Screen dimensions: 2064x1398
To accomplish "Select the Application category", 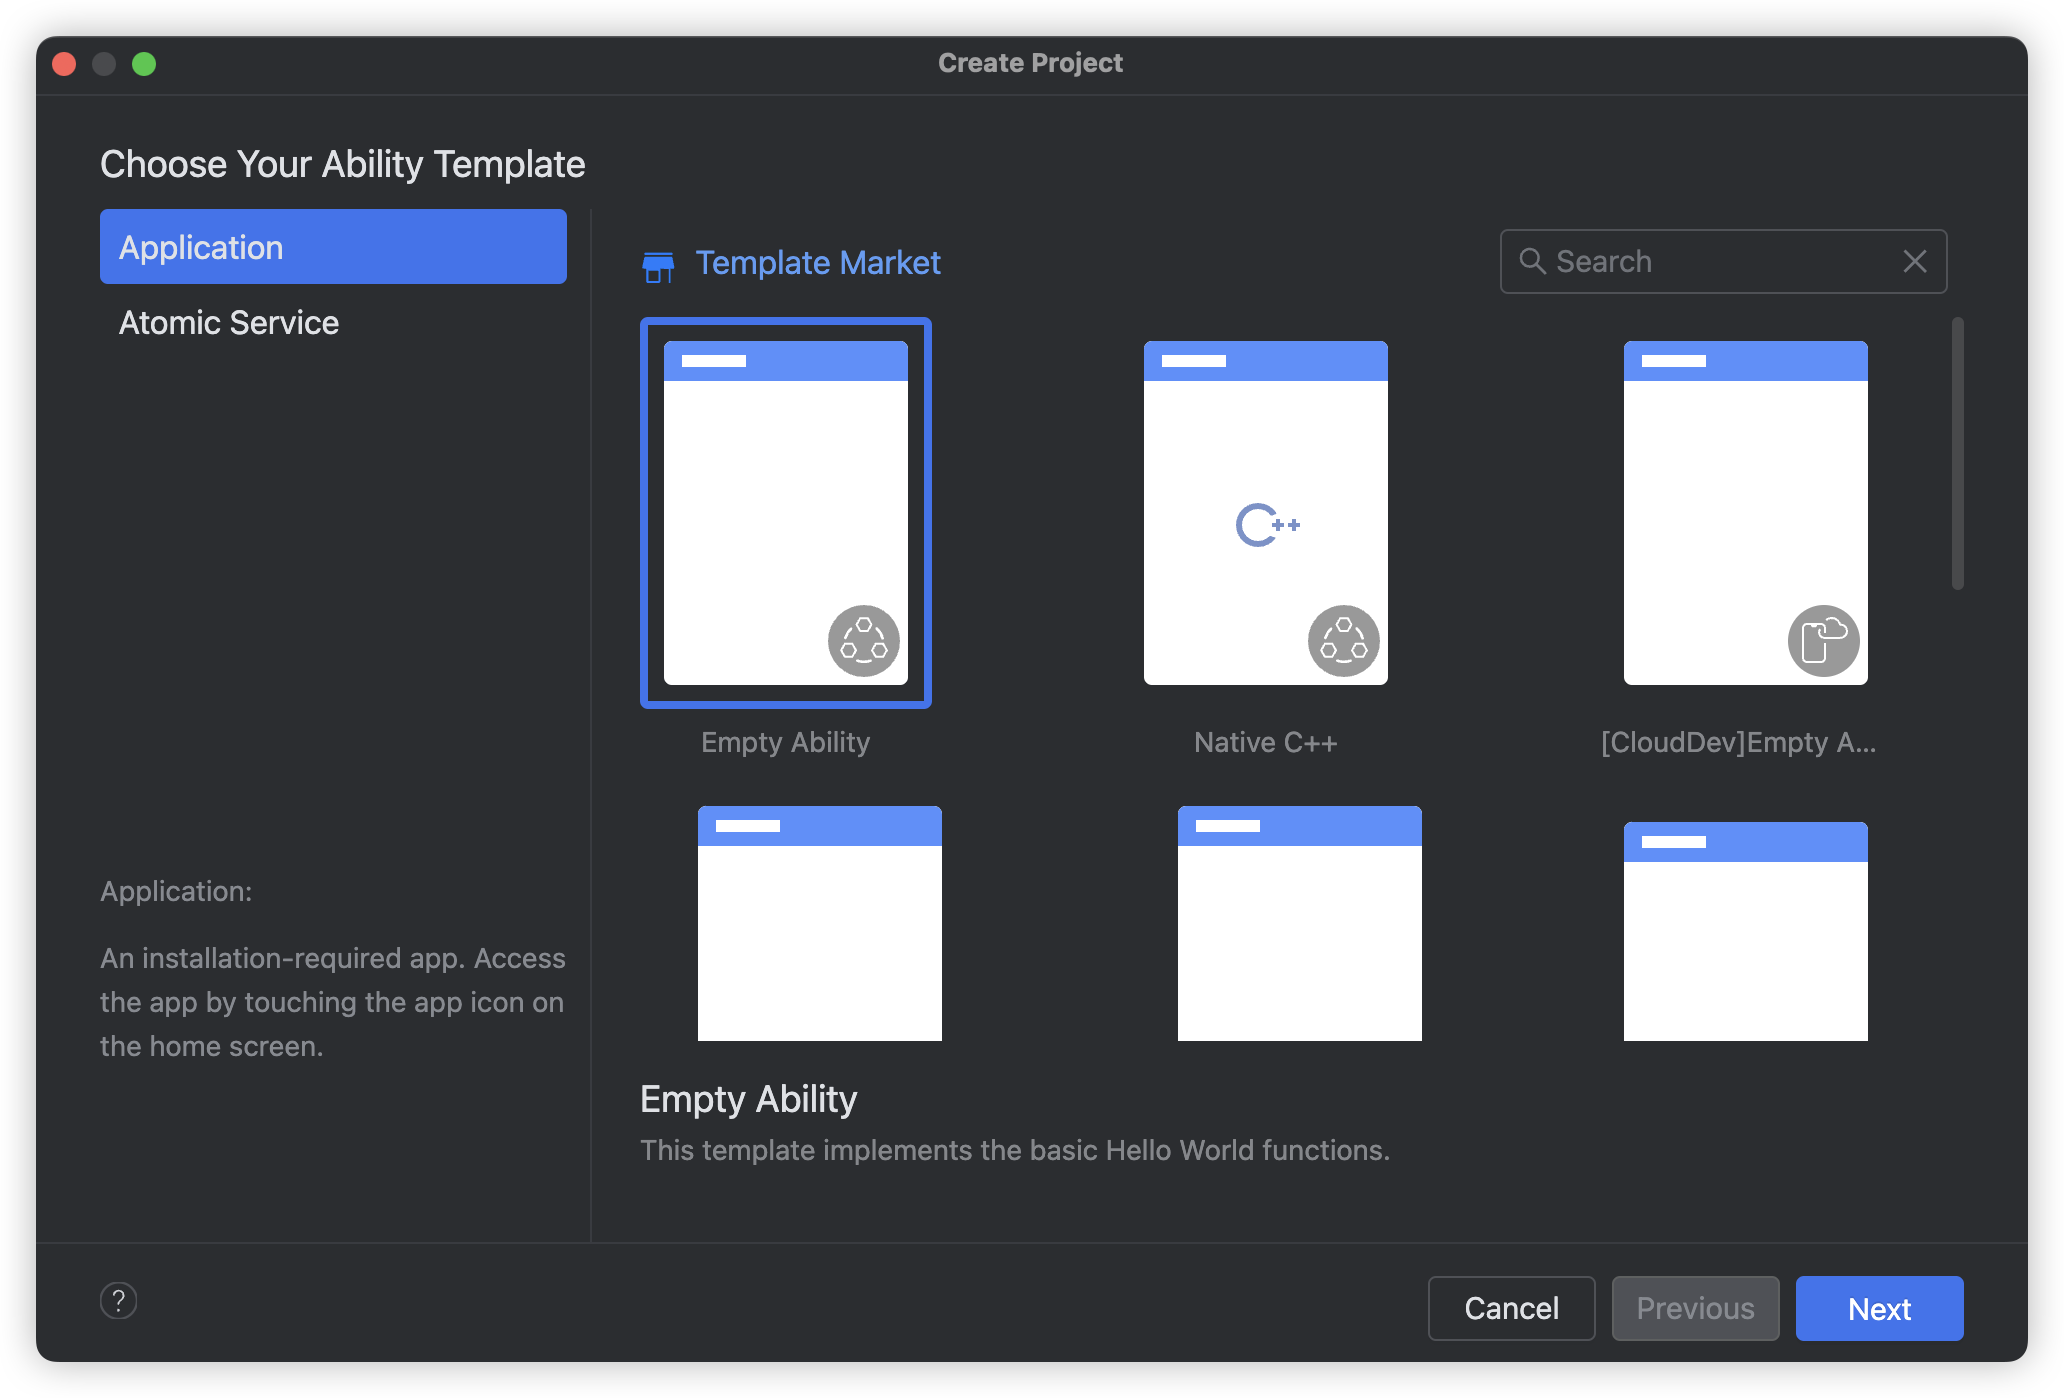I will [333, 247].
